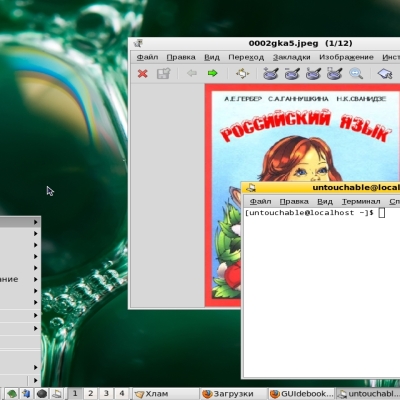The width and height of the screenshot is (400, 400).
Task: Click the blue second launcher icon in bottom panel
Action: [x=27, y=394]
